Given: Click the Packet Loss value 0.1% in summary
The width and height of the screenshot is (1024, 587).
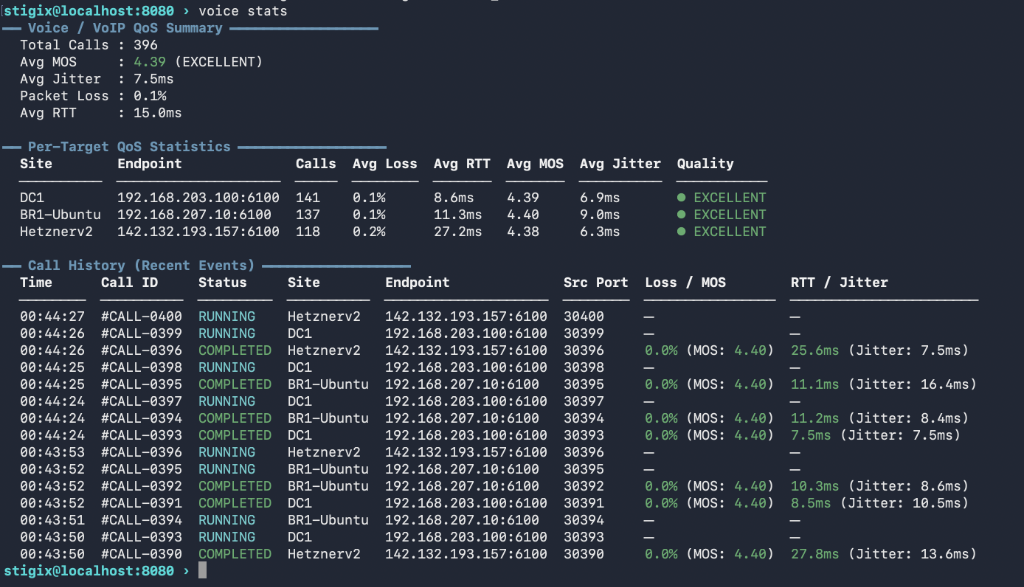Looking at the screenshot, I should (x=150, y=96).
